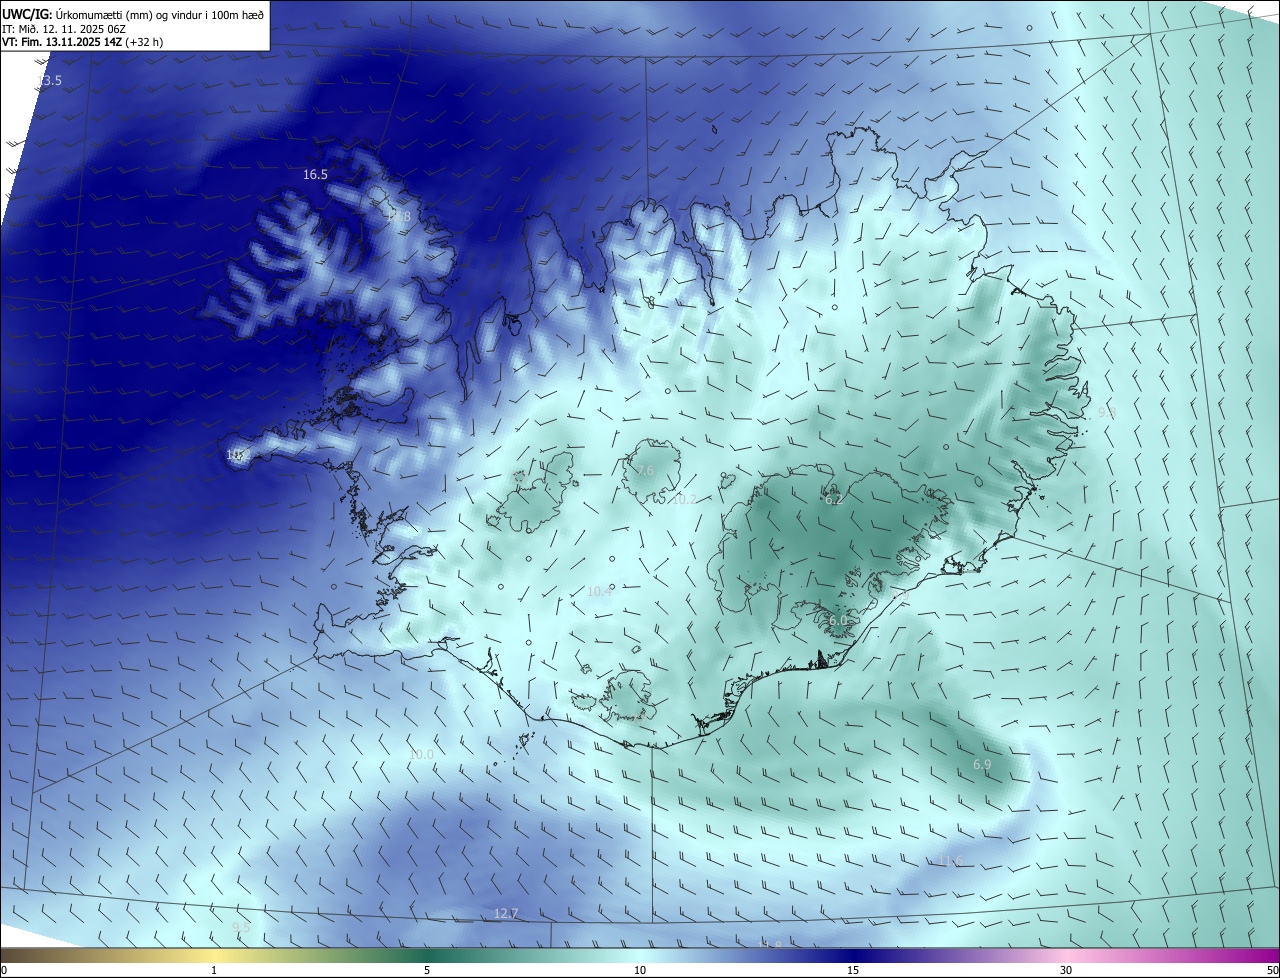Click the 10 tick on the color scale

[x=640, y=970]
